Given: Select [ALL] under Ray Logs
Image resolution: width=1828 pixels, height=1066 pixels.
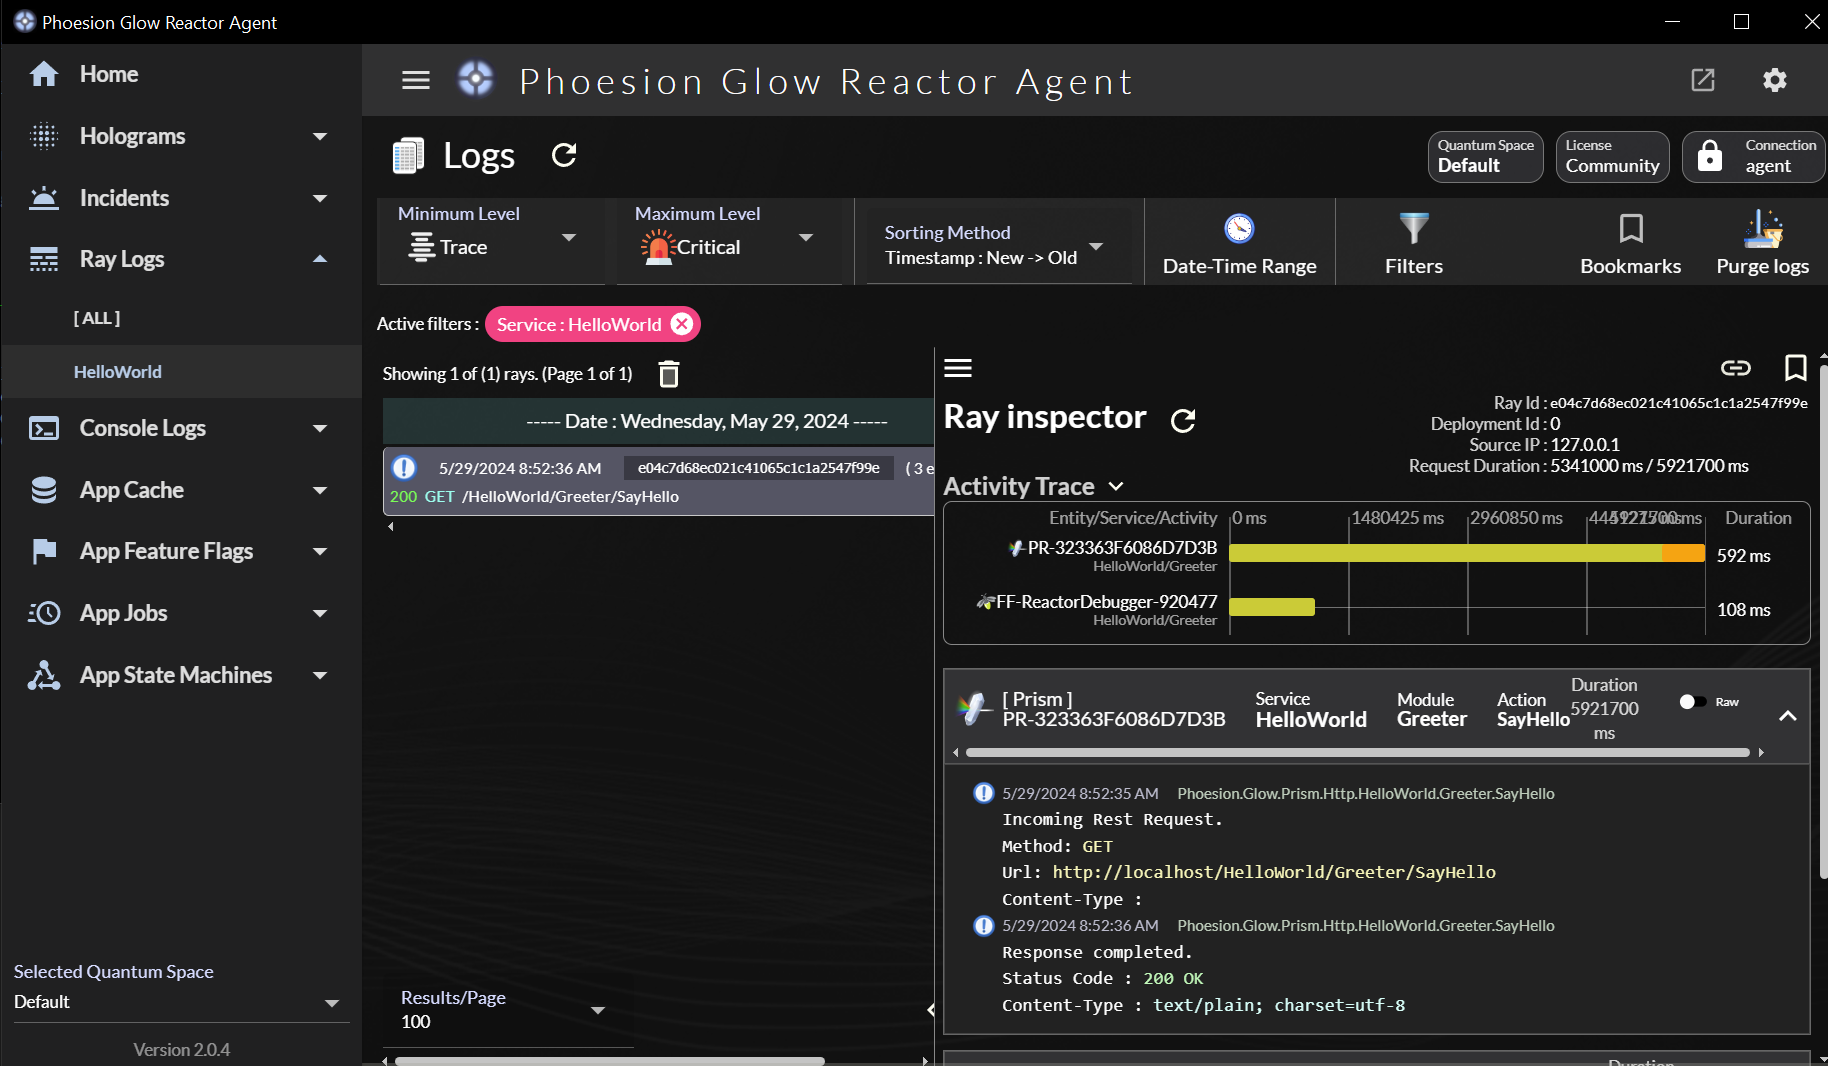Looking at the screenshot, I should (x=97, y=318).
